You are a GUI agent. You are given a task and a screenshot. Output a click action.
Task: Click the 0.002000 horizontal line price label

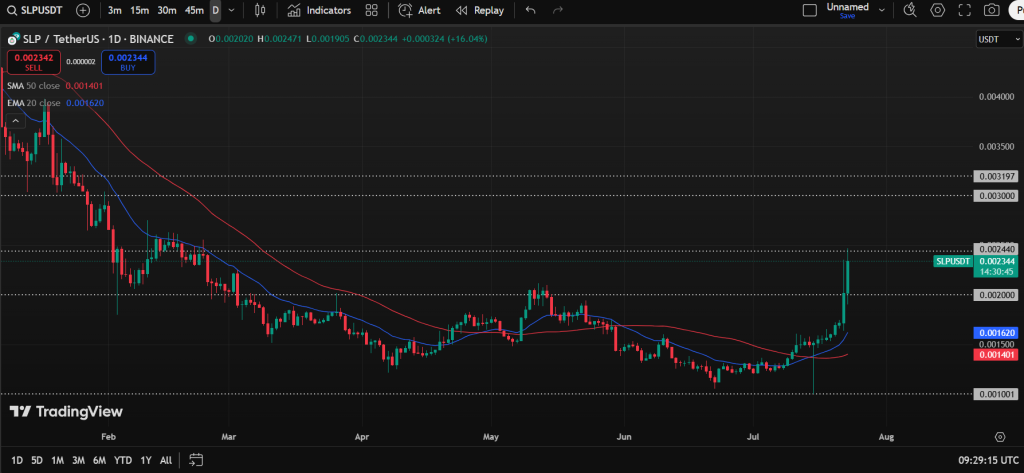(995, 295)
